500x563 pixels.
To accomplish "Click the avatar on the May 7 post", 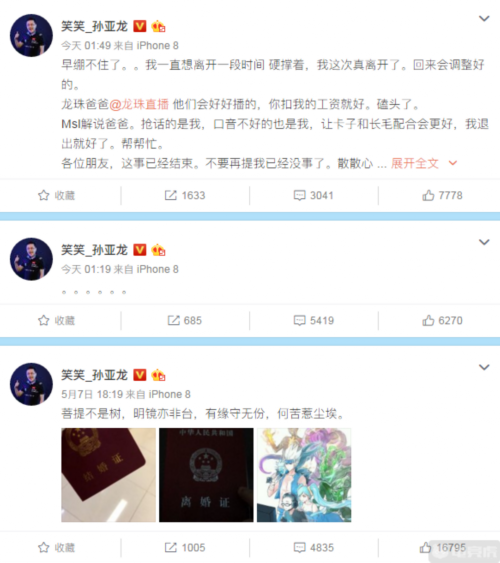I will [31, 384].
